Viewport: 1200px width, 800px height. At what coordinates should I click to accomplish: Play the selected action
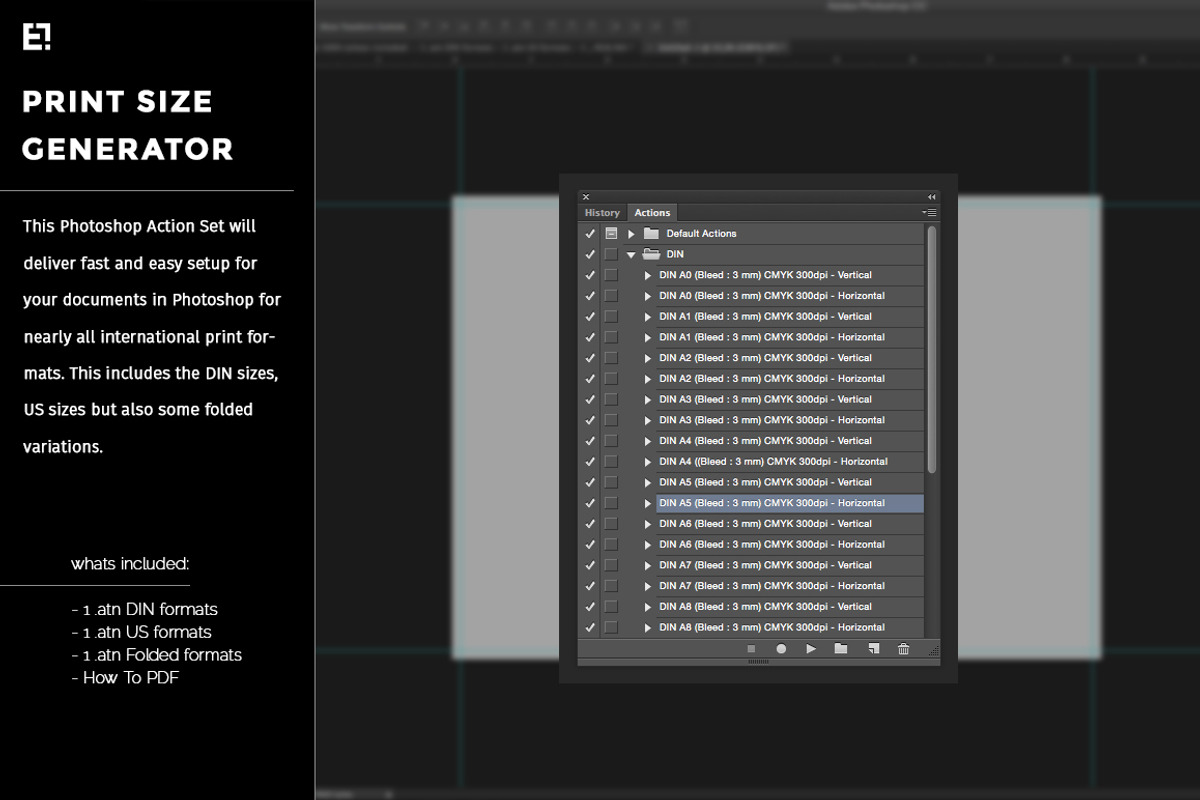811,649
